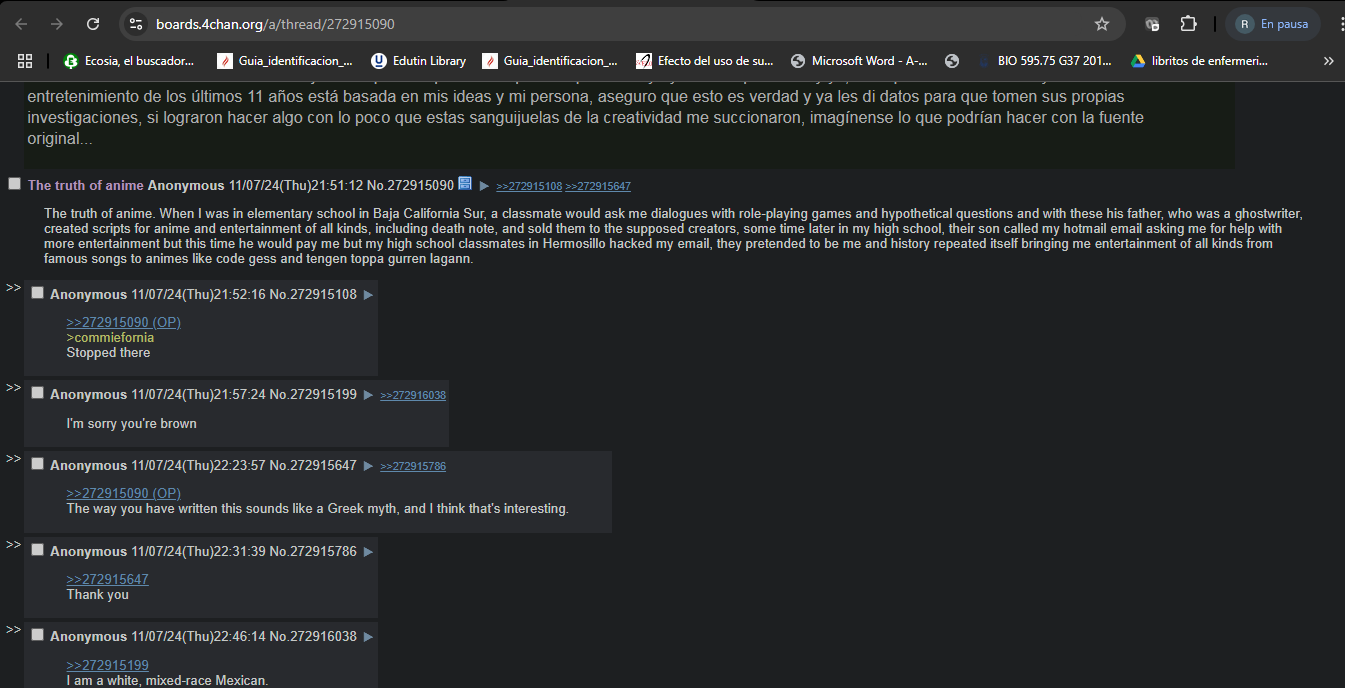Select the checkbox for post No.272915108
Image resolution: width=1345 pixels, height=688 pixels.
[37, 293]
